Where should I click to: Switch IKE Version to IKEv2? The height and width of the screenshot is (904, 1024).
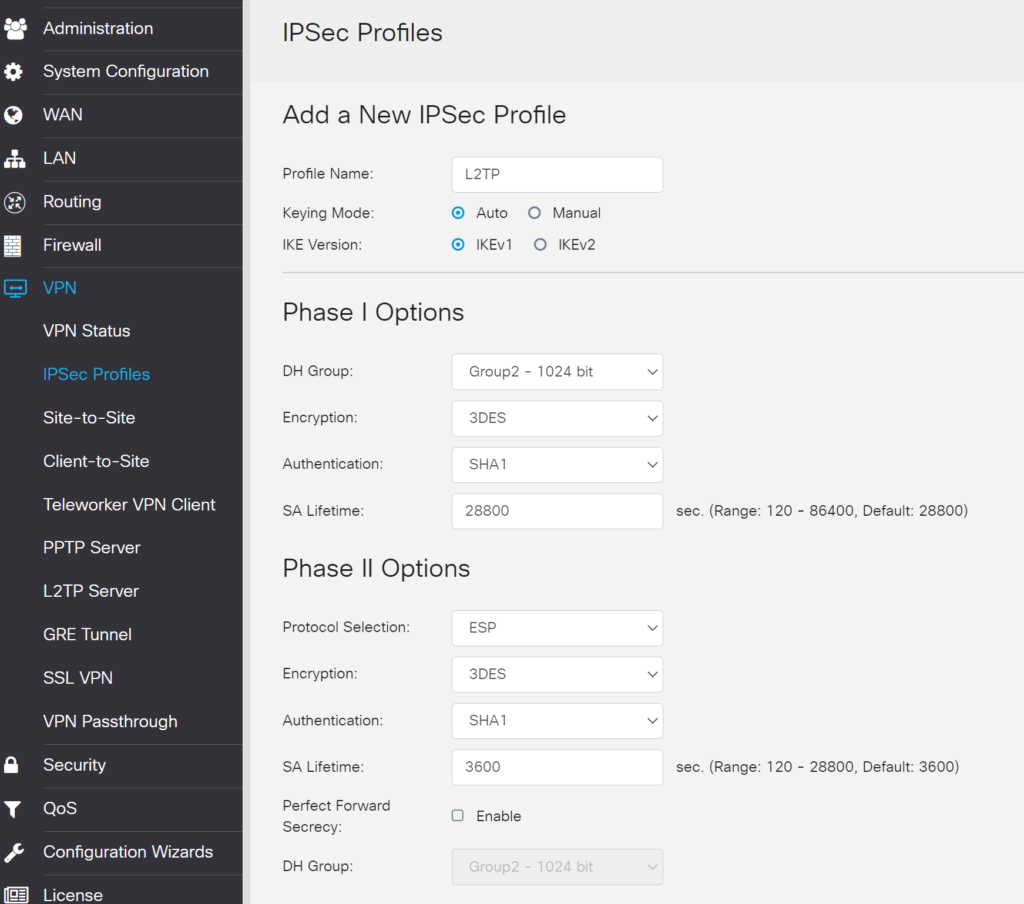tap(540, 244)
